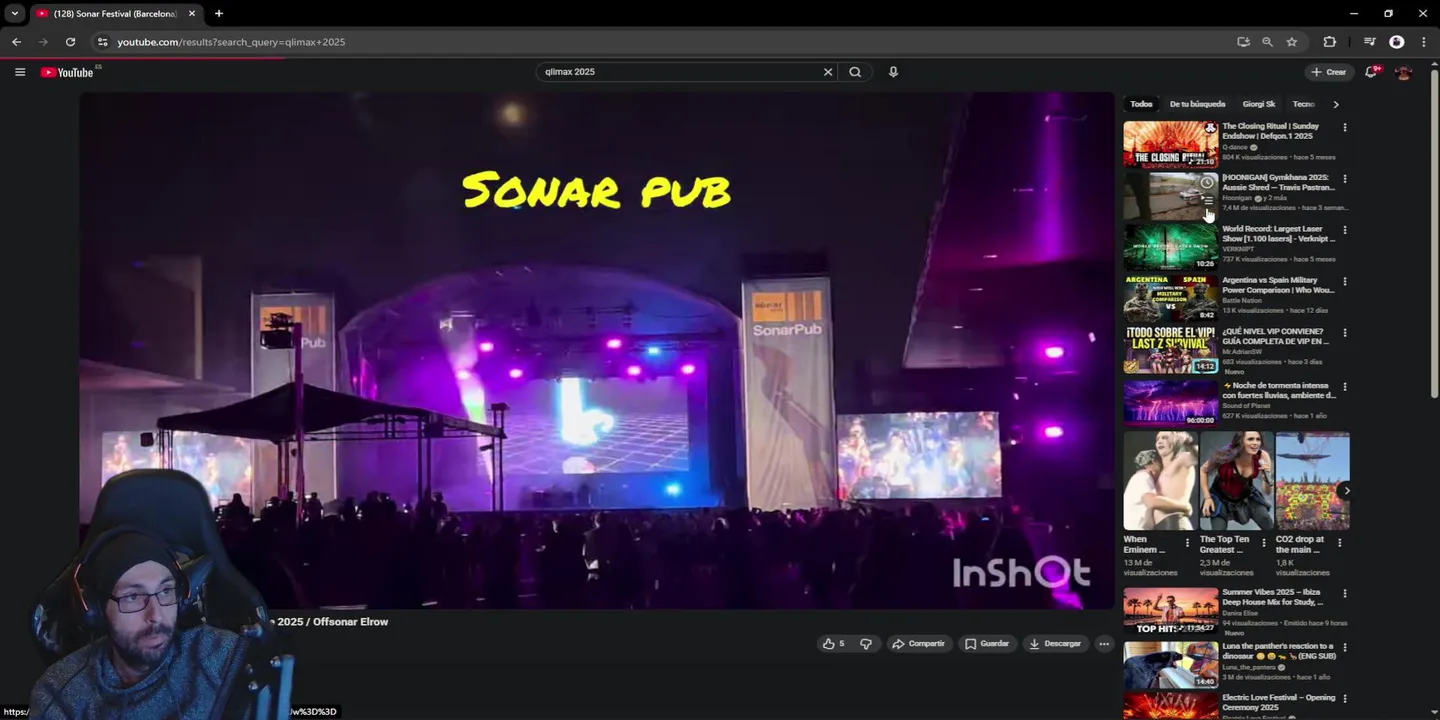Screen dimensions: 1440x720
Task: Open Top Ten Greatest short thumbnail
Action: pyautogui.click(x=1236, y=481)
